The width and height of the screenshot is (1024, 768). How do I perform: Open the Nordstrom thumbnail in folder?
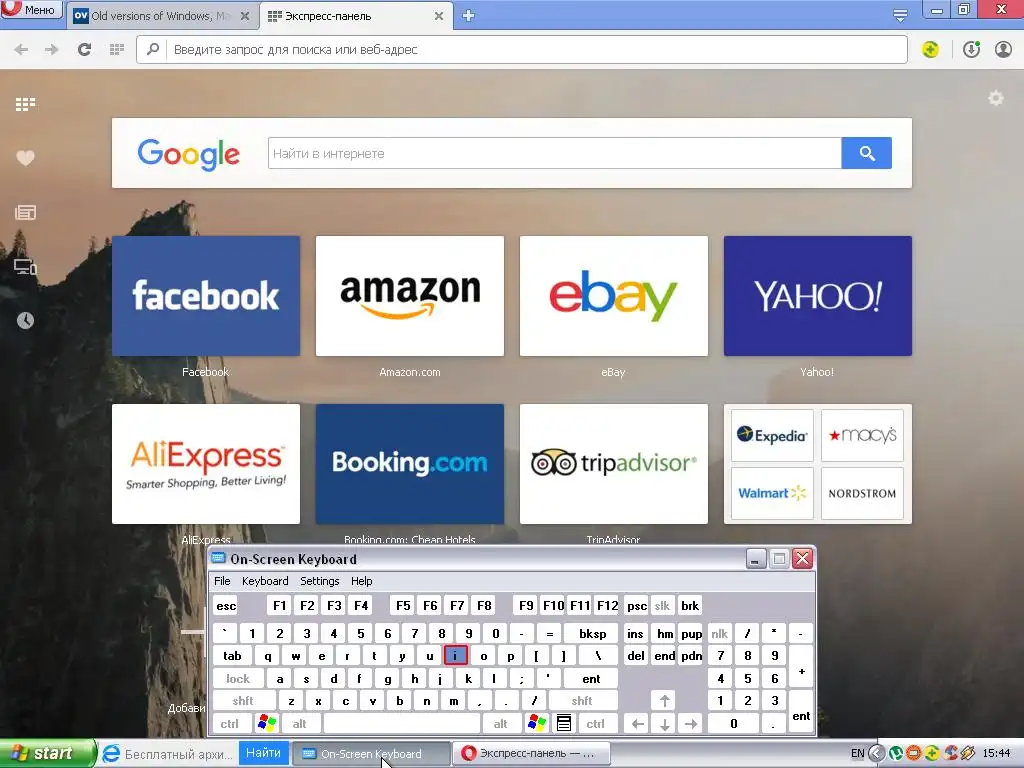862,493
